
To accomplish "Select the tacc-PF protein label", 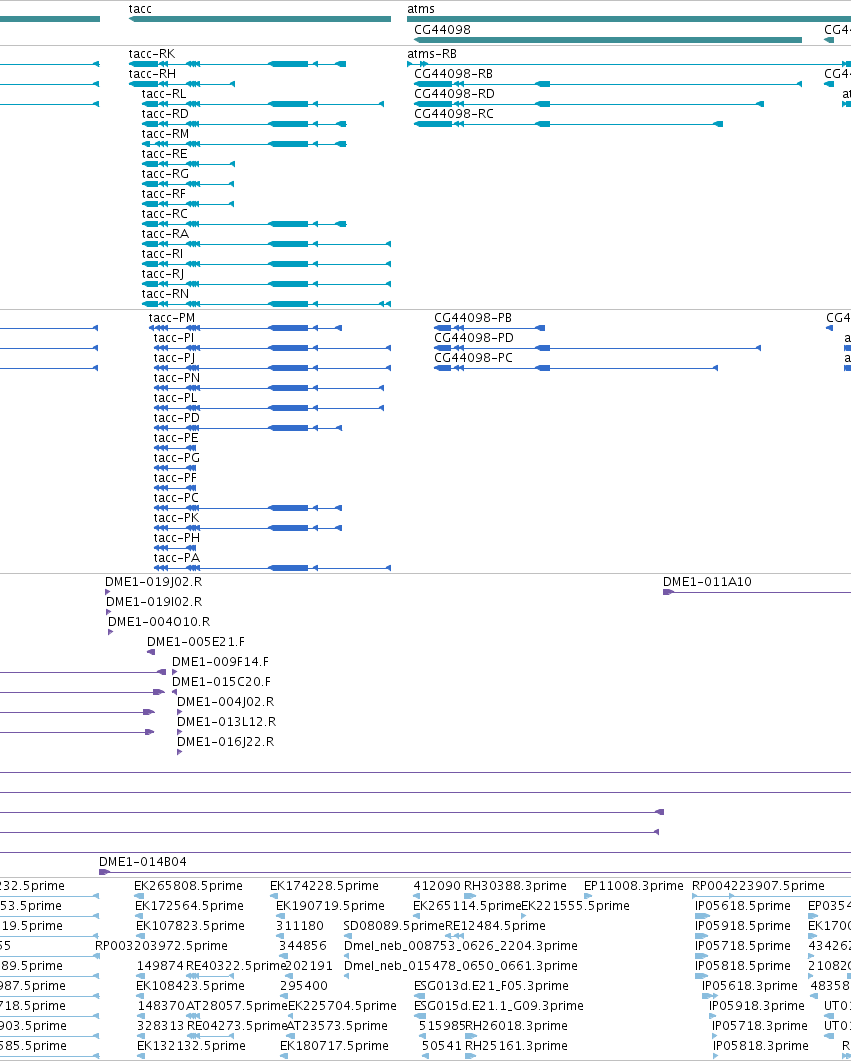I will tap(175, 478).
